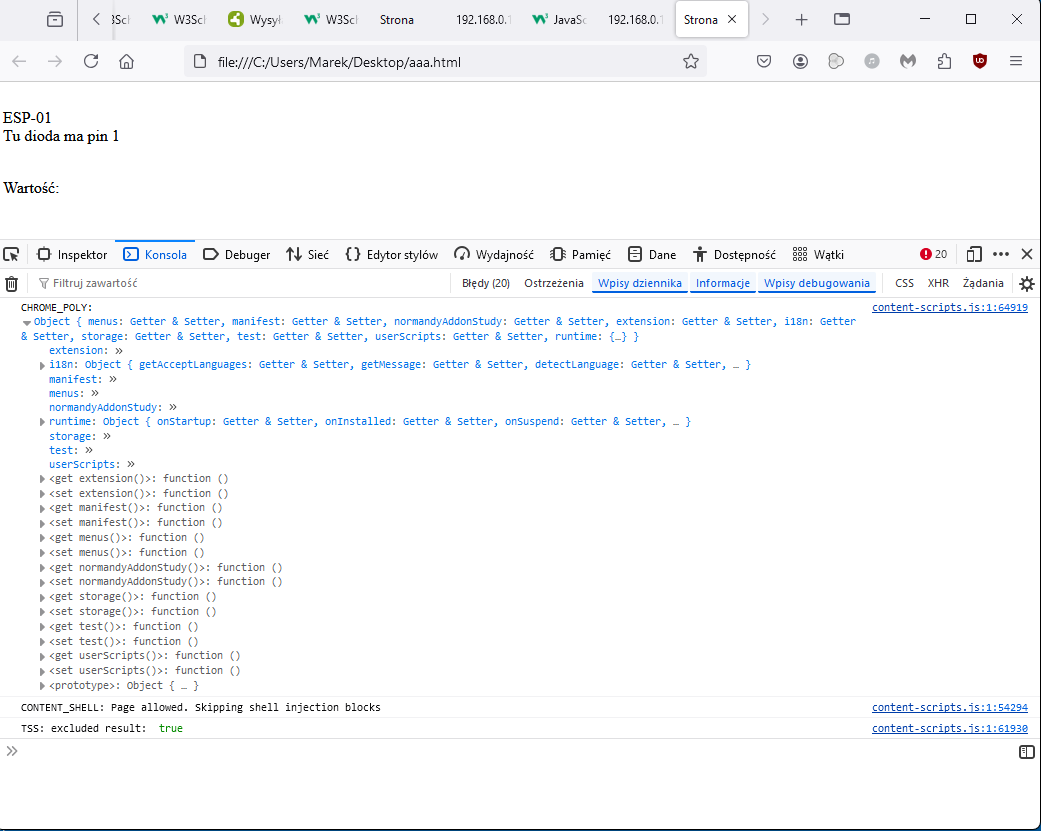The height and width of the screenshot is (831, 1041).
Task: Toggle the Błędy (20) filter
Action: click(486, 283)
